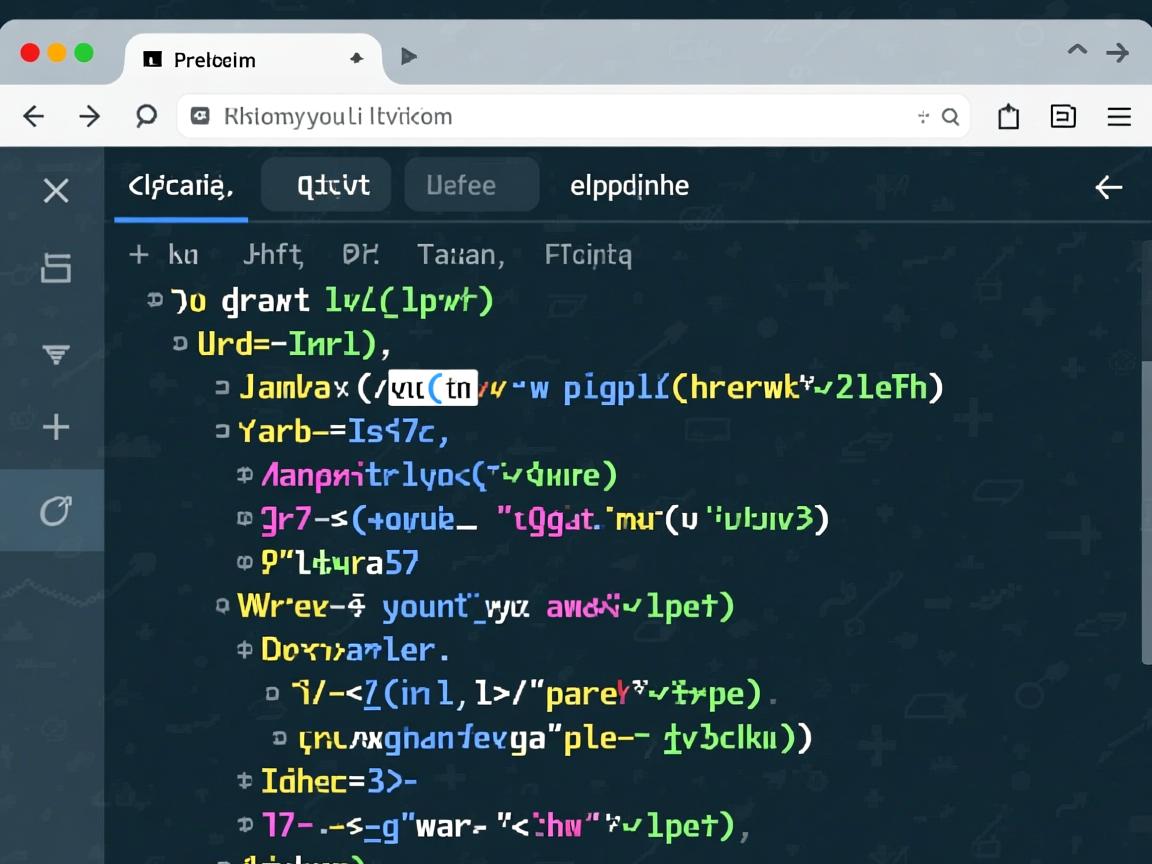Click the 'Taиan,' toolbar label

tap(460, 255)
